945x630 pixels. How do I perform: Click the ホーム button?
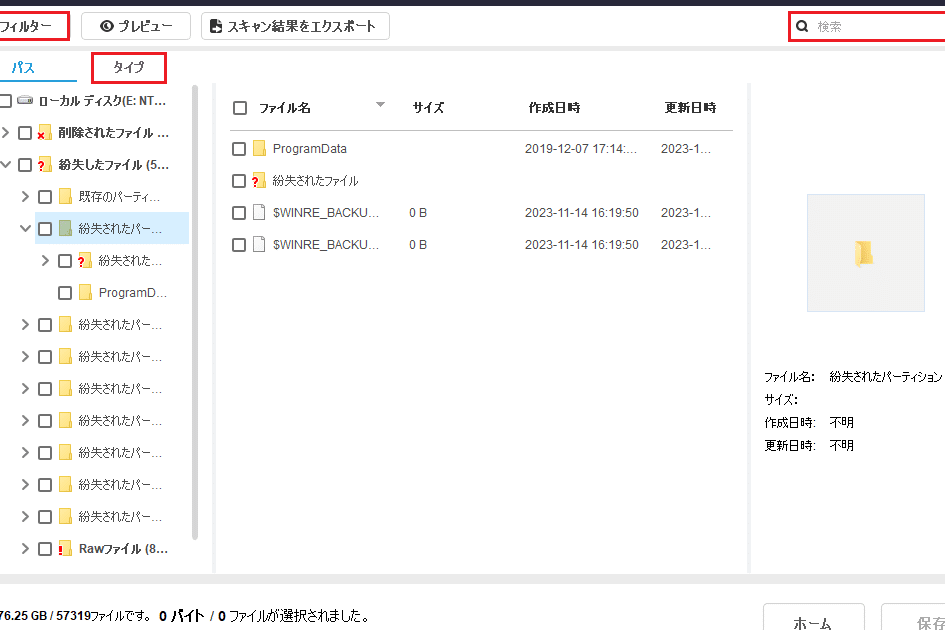pyautogui.click(x=812, y=621)
